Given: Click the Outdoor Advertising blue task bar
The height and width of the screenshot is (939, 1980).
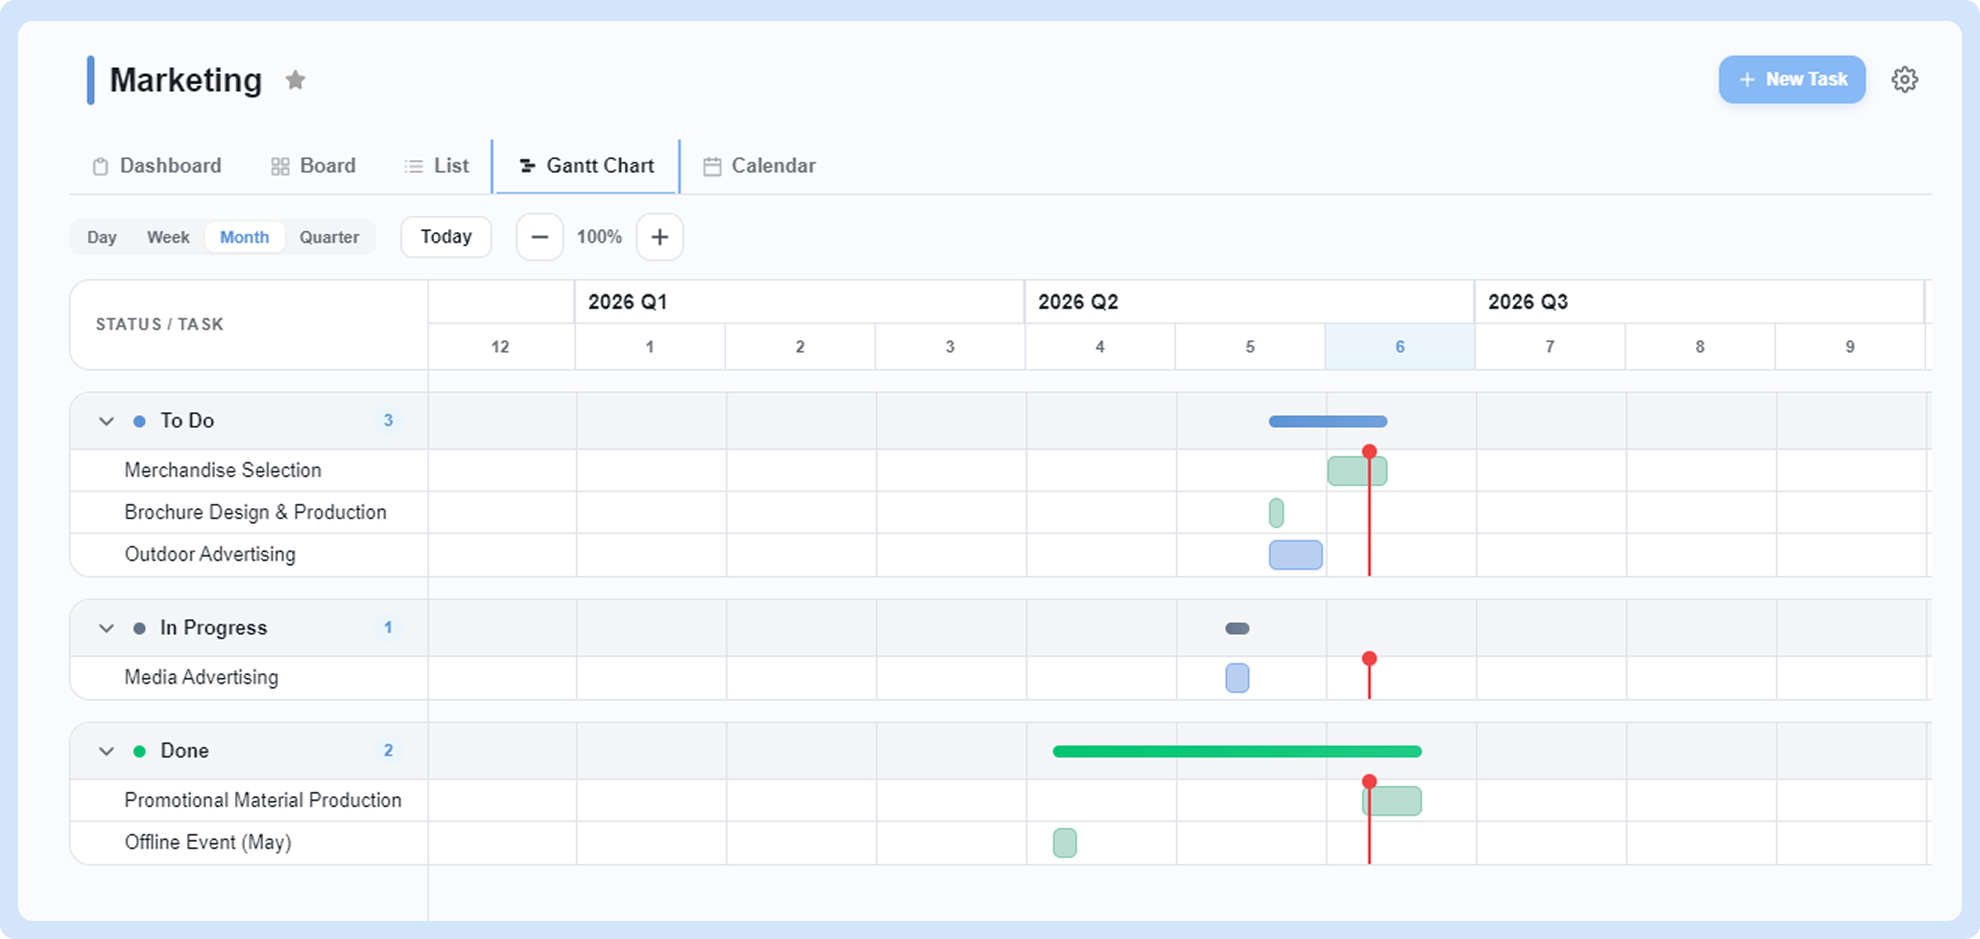Looking at the screenshot, I should [x=1296, y=555].
